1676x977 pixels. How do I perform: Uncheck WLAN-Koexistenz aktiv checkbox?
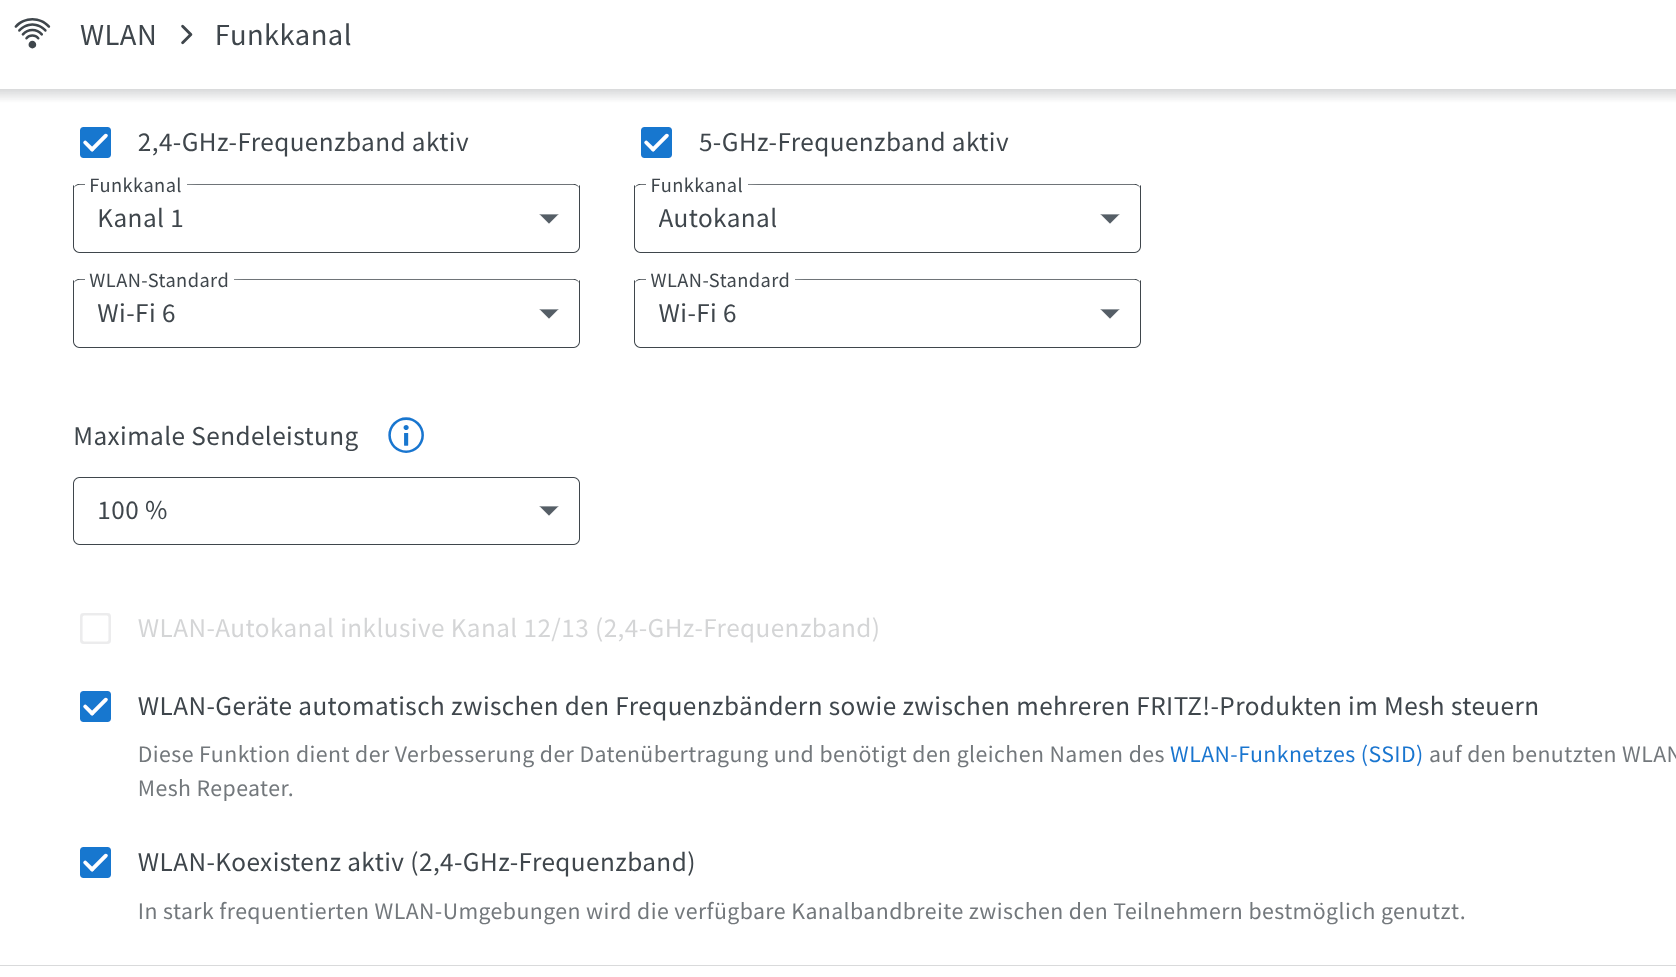click(x=96, y=863)
